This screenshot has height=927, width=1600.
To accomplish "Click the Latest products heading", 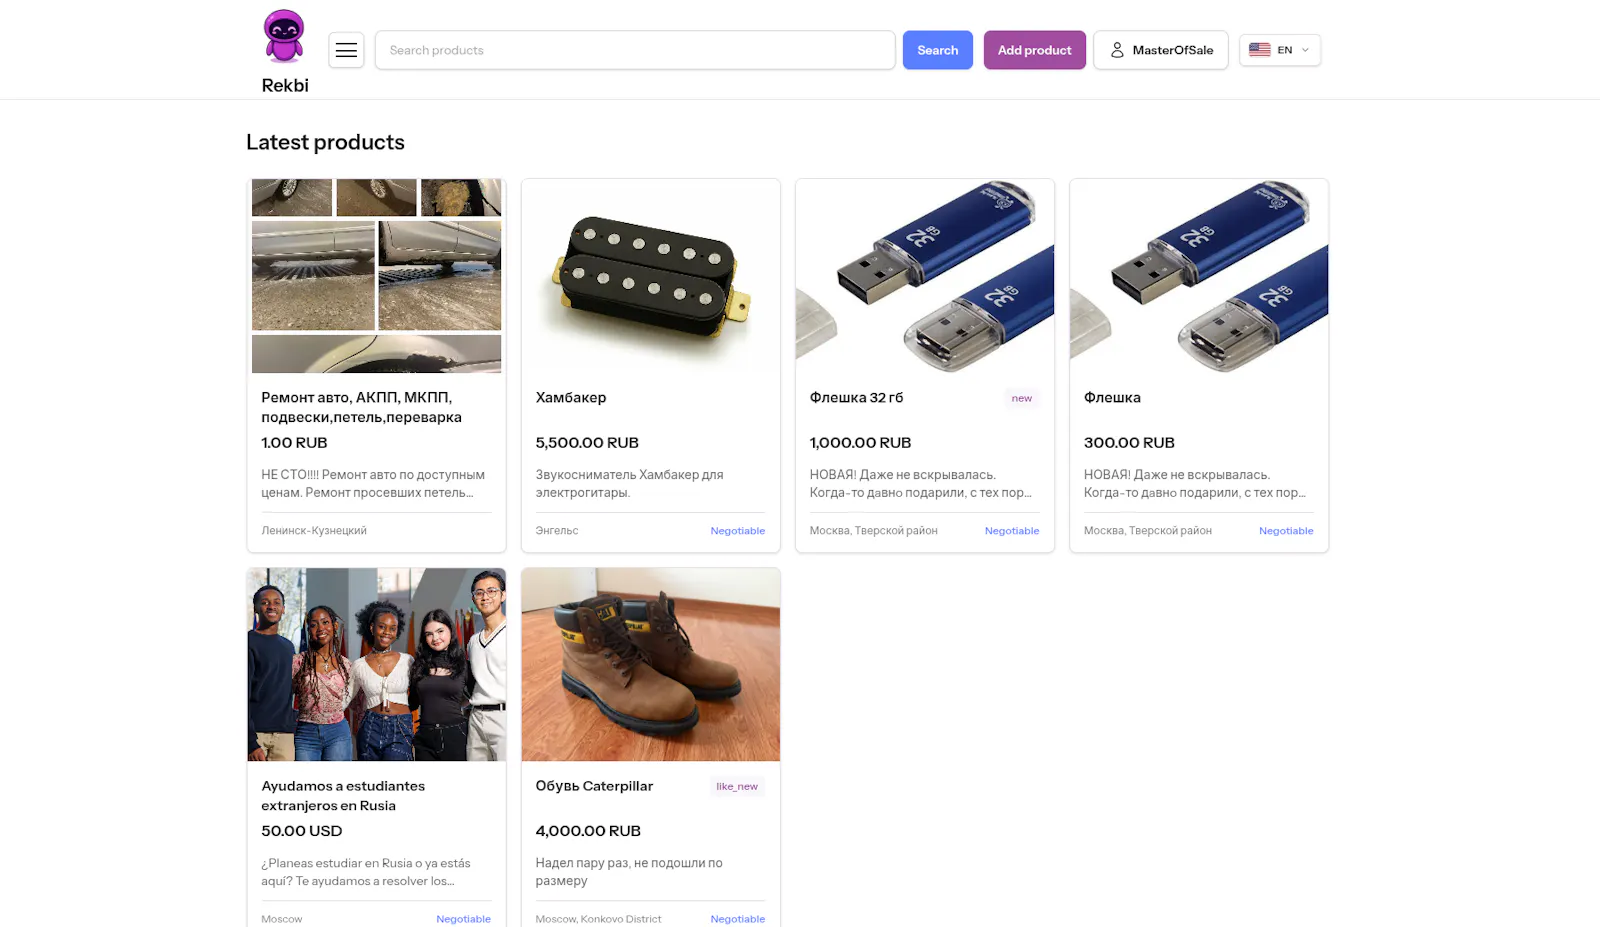I will (325, 142).
